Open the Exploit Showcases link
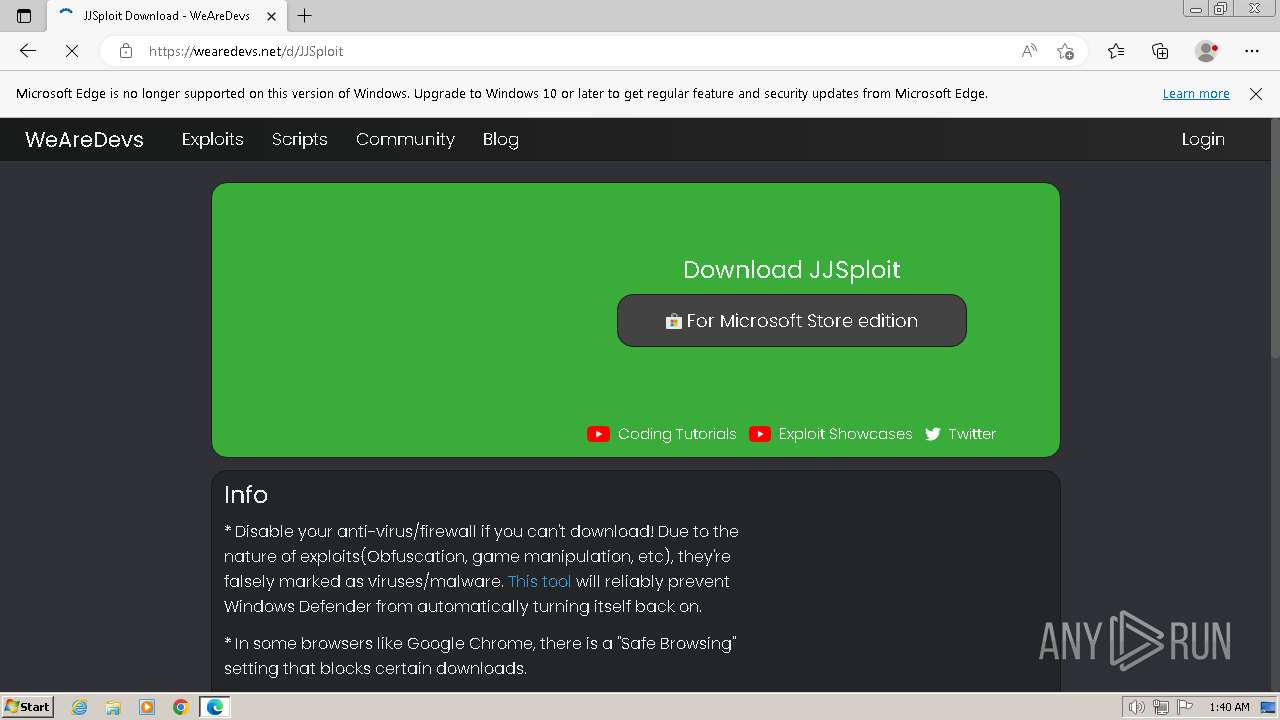The height and width of the screenshot is (720, 1280). pos(845,434)
